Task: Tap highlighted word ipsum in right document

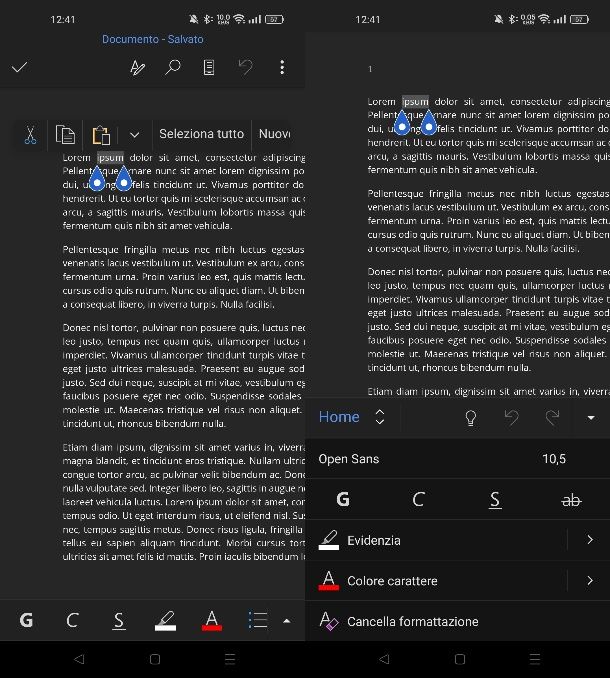Action: coord(415,102)
